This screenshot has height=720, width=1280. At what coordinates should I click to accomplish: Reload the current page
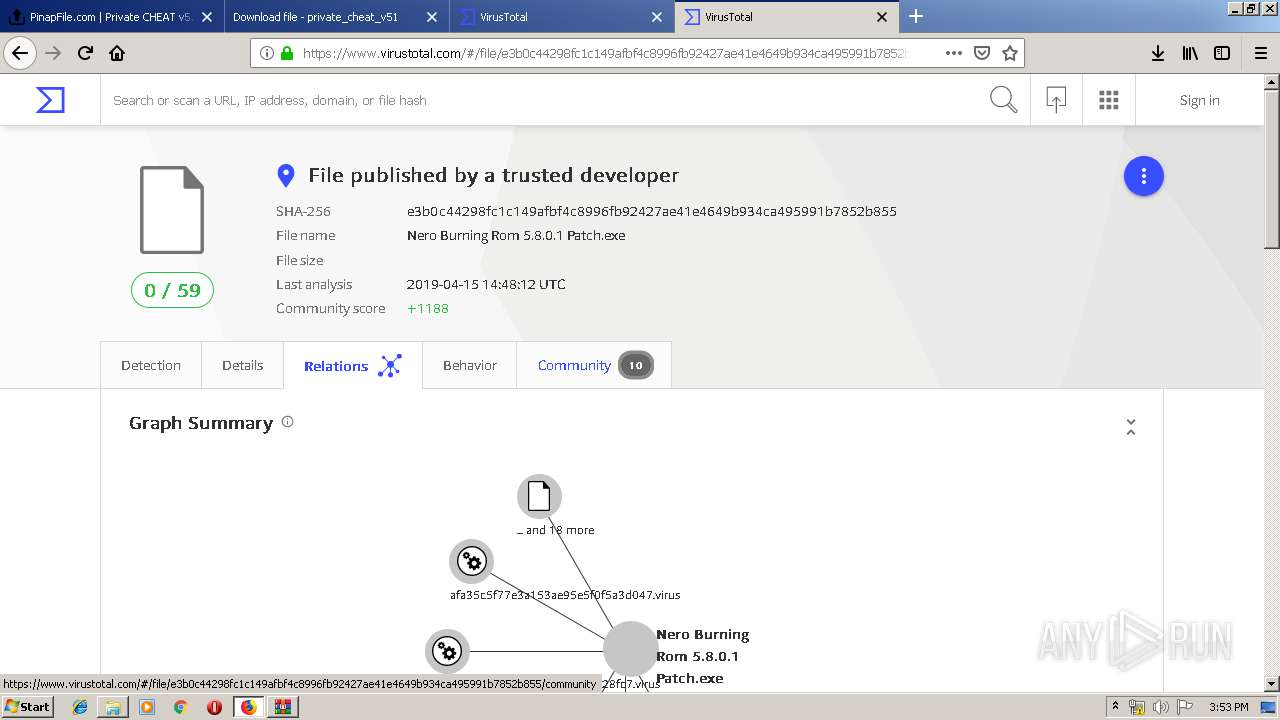coord(86,53)
